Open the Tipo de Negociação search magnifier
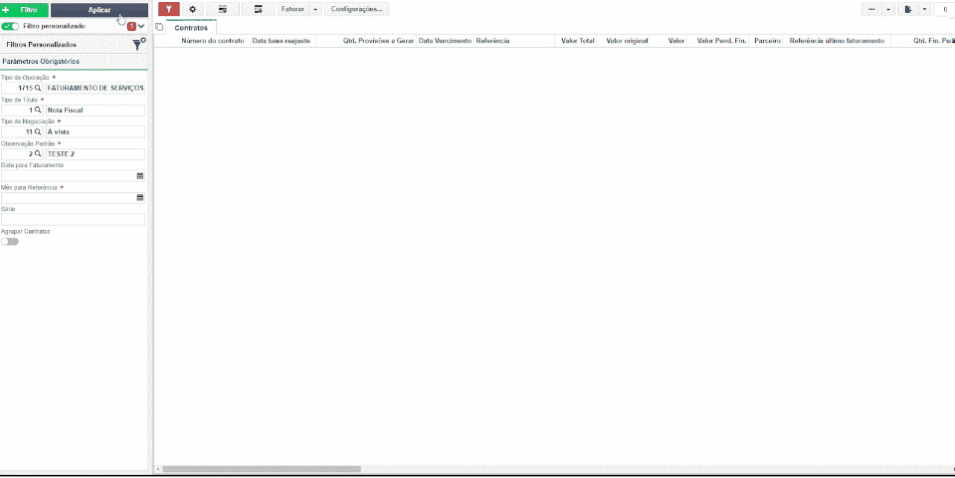955x478 pixels. pyautogui.click(x=38, y=132)
